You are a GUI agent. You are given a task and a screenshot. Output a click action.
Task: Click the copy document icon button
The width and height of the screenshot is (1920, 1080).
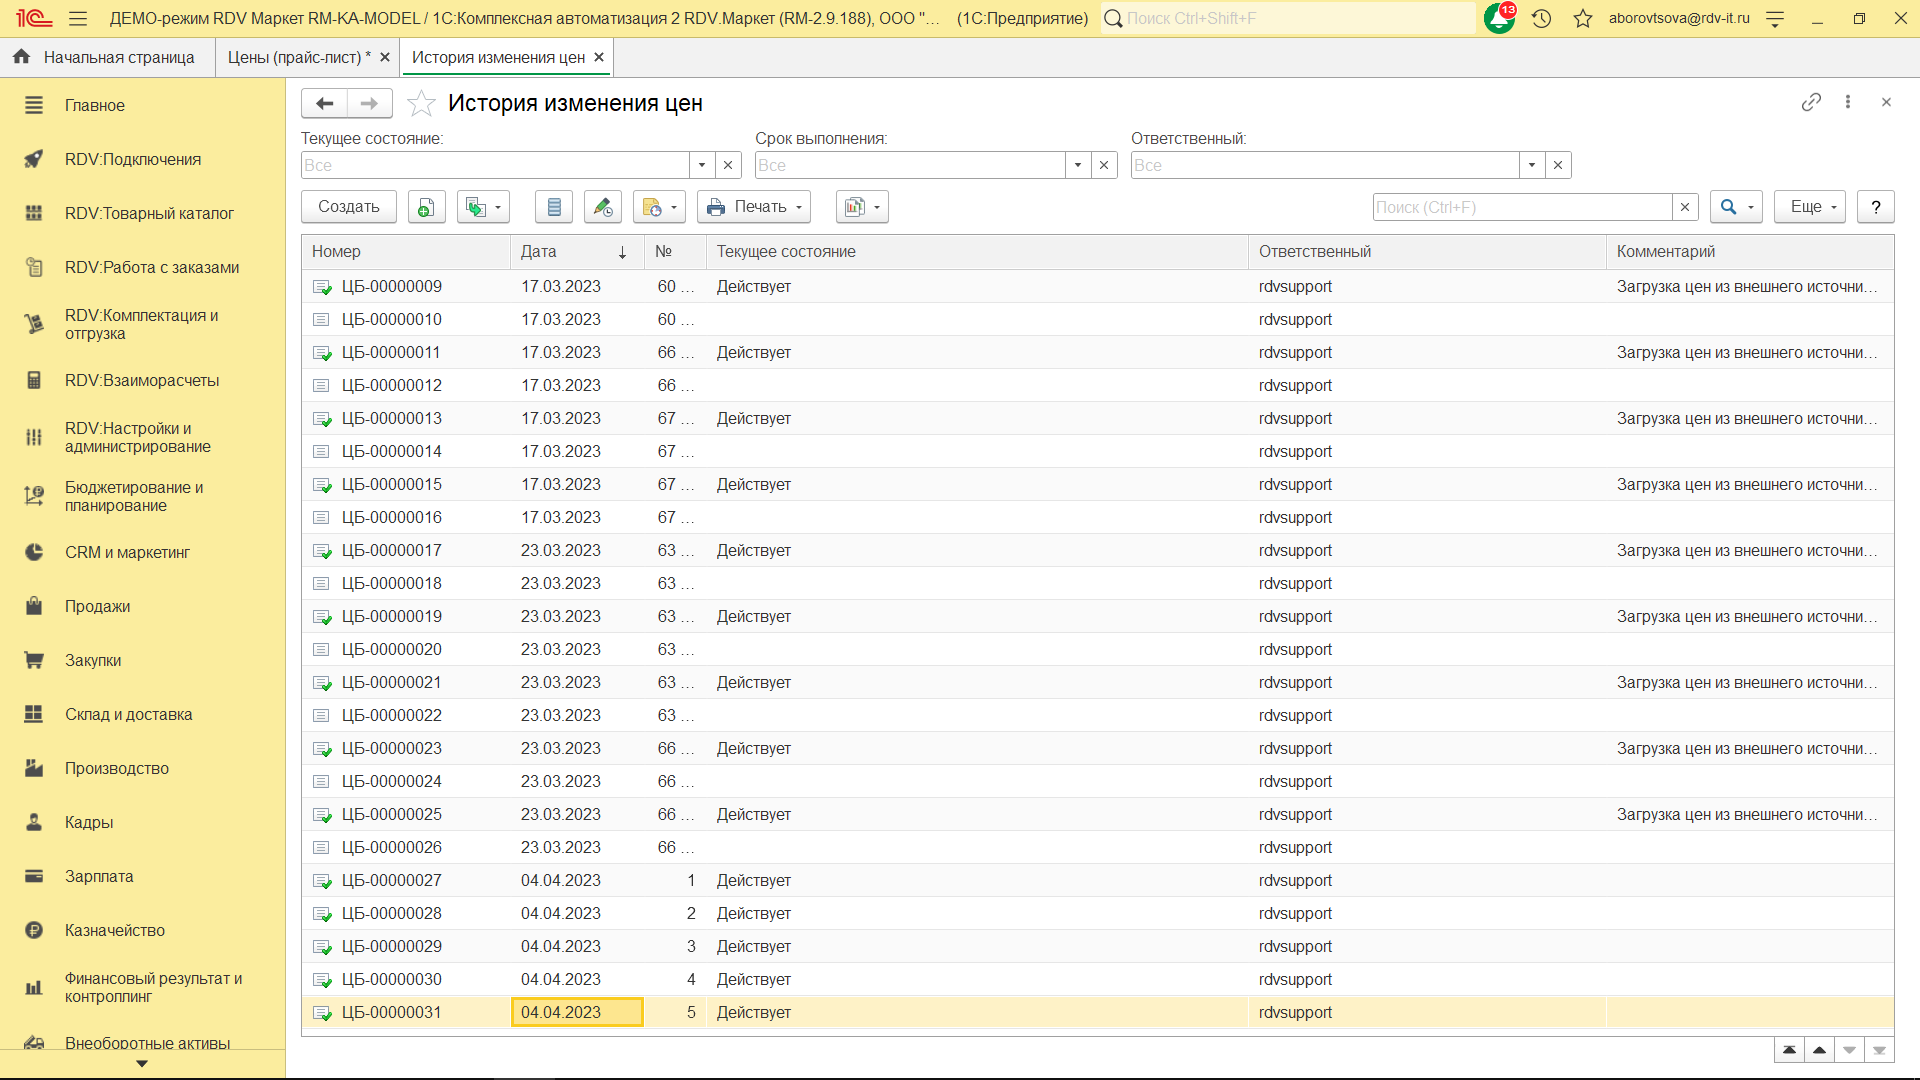[426, 207]
